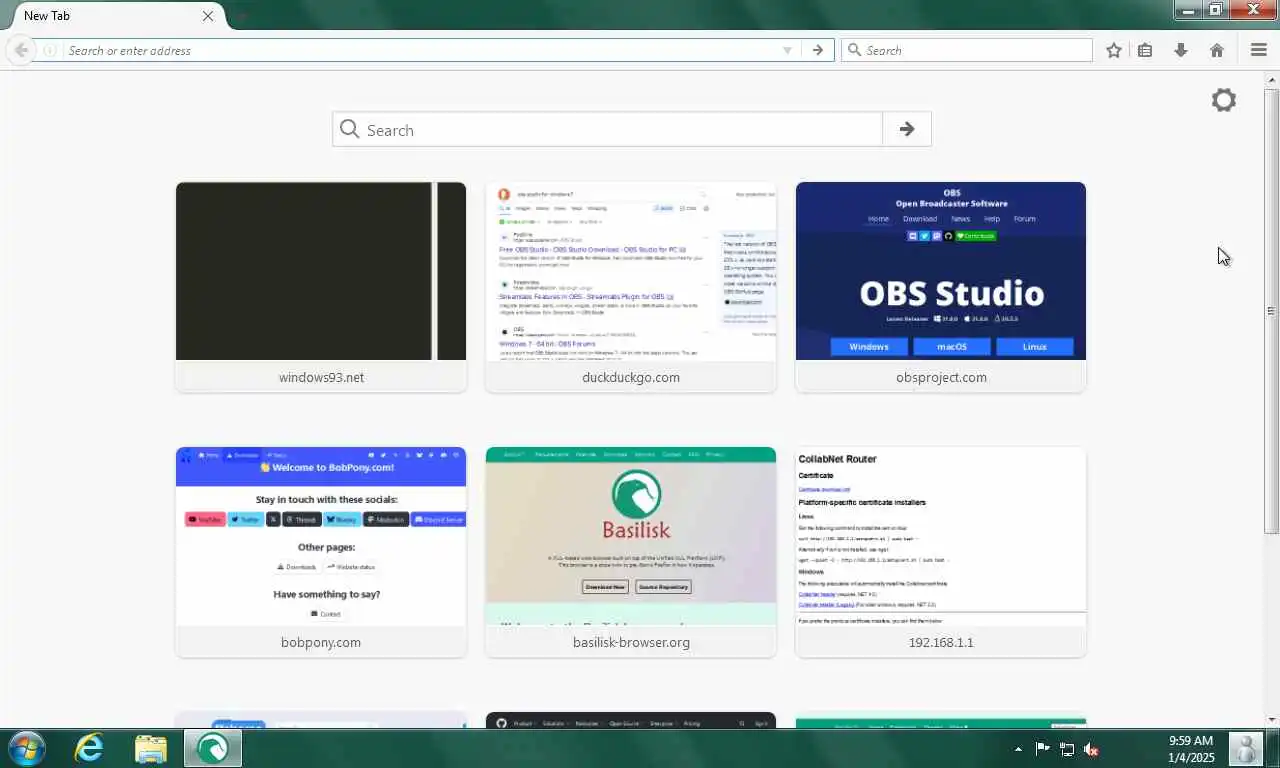
Task: Launch Internet Explorer from taskbar
Action: [89, 748]
